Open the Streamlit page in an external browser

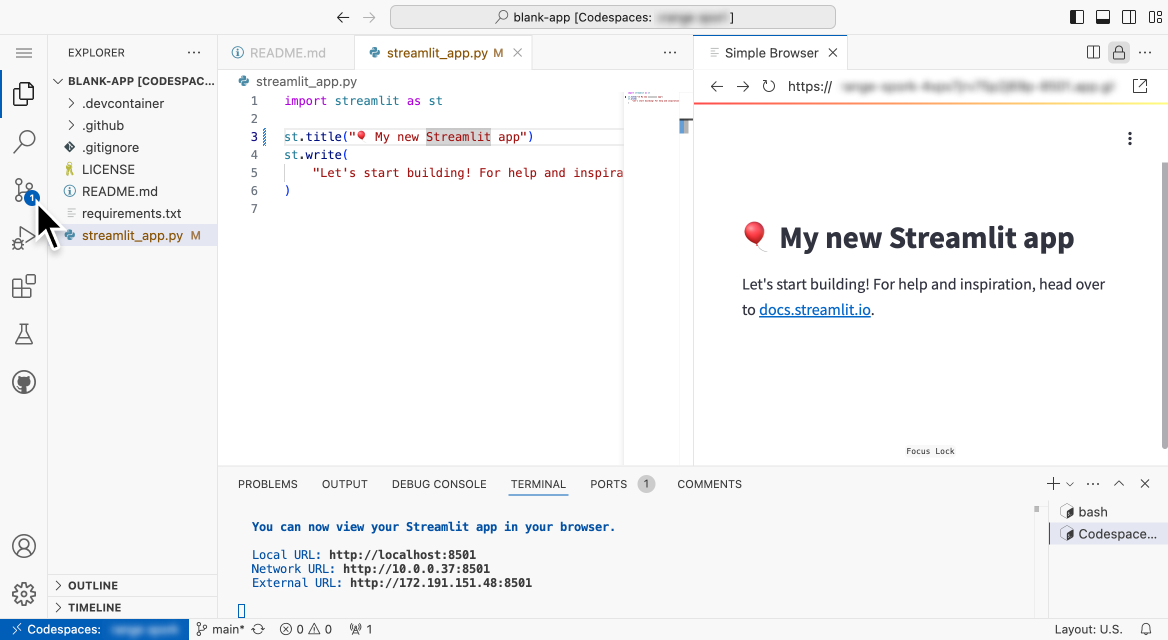(x=1140, y=86)
